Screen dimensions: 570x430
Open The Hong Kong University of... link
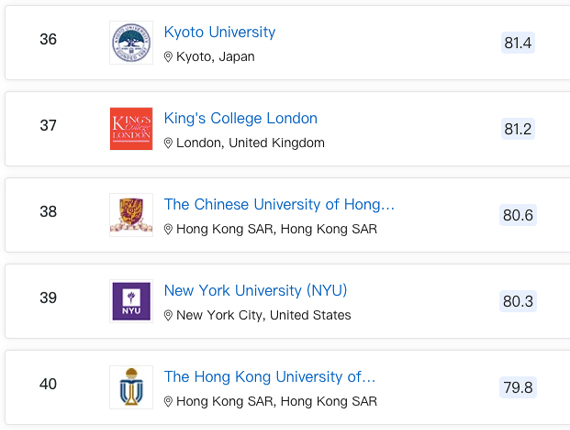coord(270,377)
